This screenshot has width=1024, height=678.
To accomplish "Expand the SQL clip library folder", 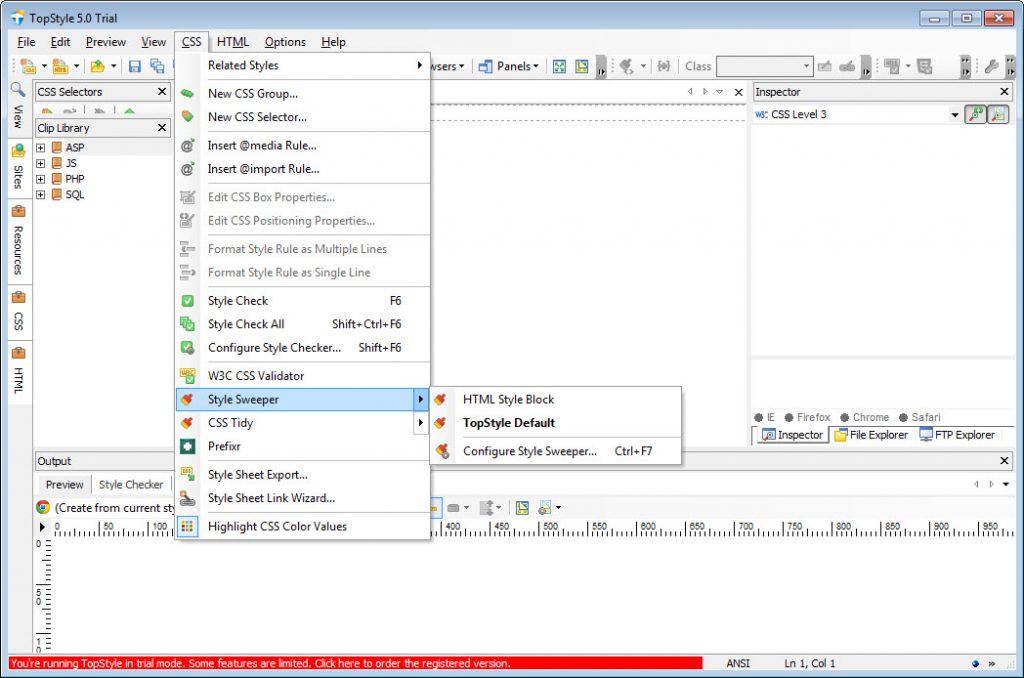I will pyautogui.click(x=40, y=195).
